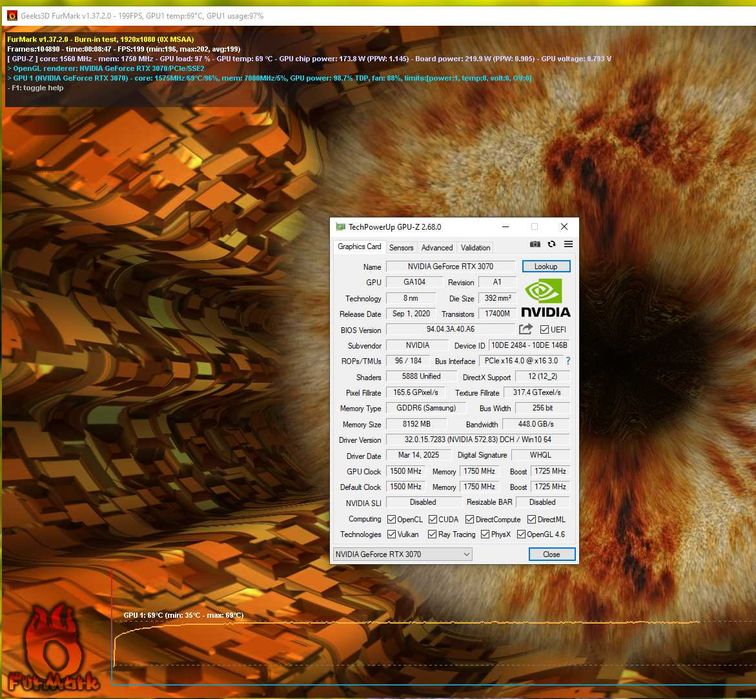Toggle the Vulkan checkbox
This screenshot has width=756, height=699.
click(392, 534)
